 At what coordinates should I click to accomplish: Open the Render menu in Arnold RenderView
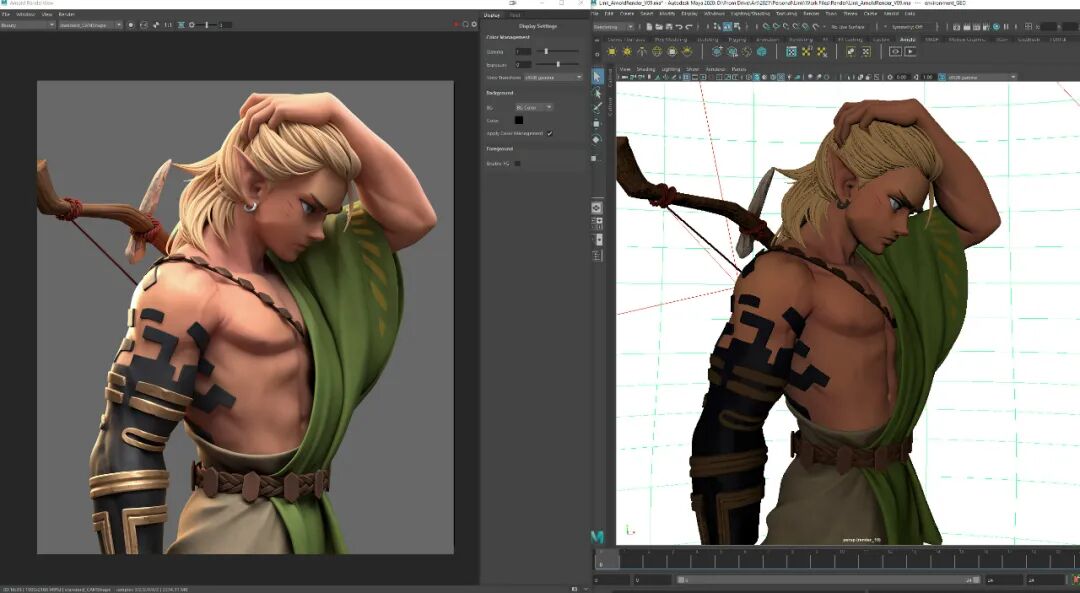click(66, 14)
